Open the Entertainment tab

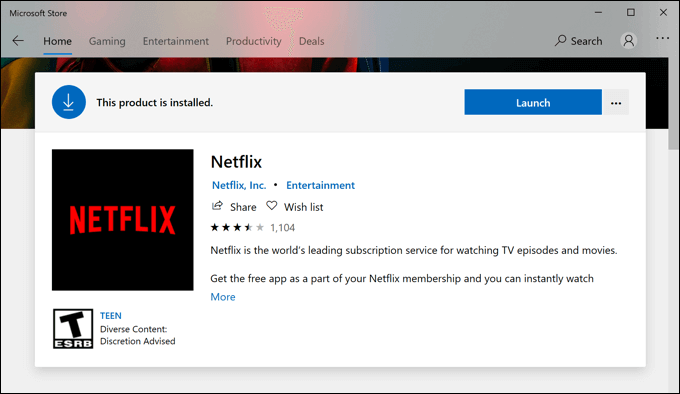[176, 41]
